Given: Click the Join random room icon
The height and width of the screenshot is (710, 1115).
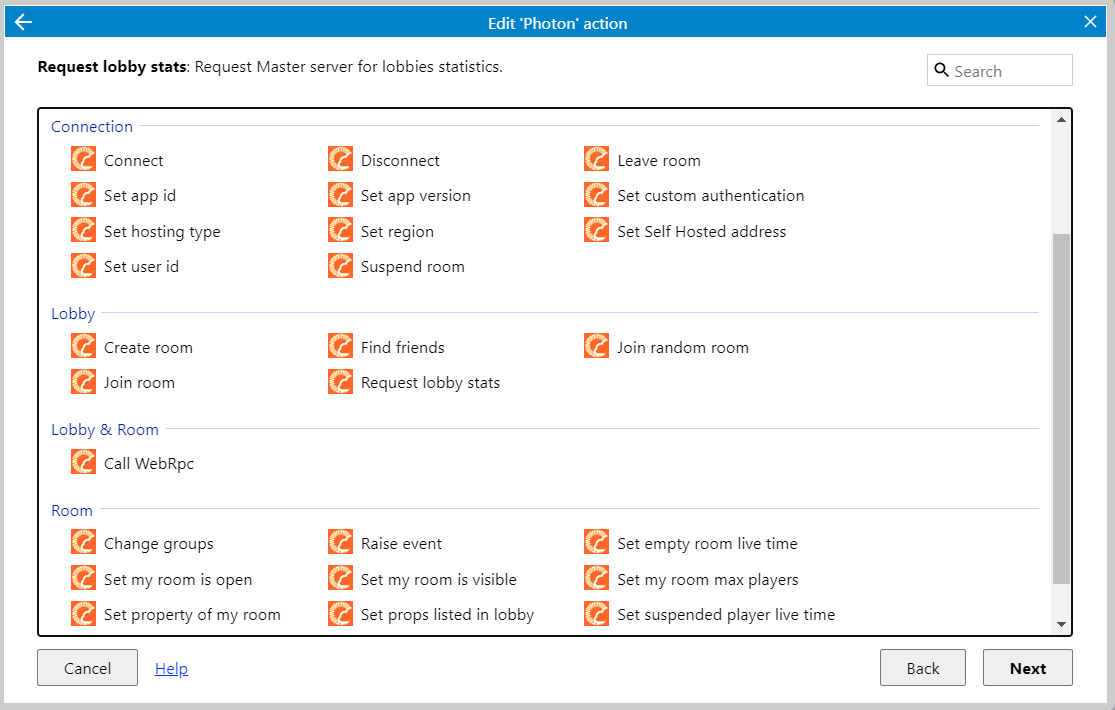Looking at the screenshot, I should [596, 346].
